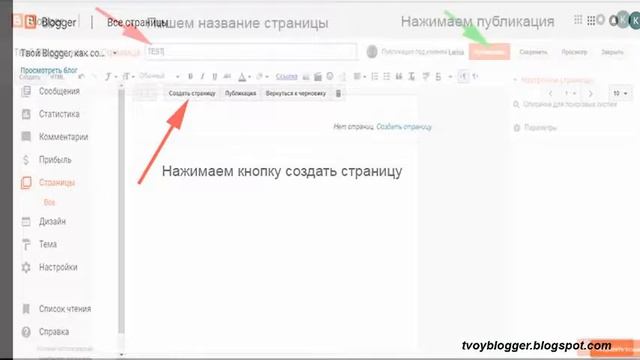Click the insert video icon
The width and height of the screenshot is (640, 360).
pos(318,76)
